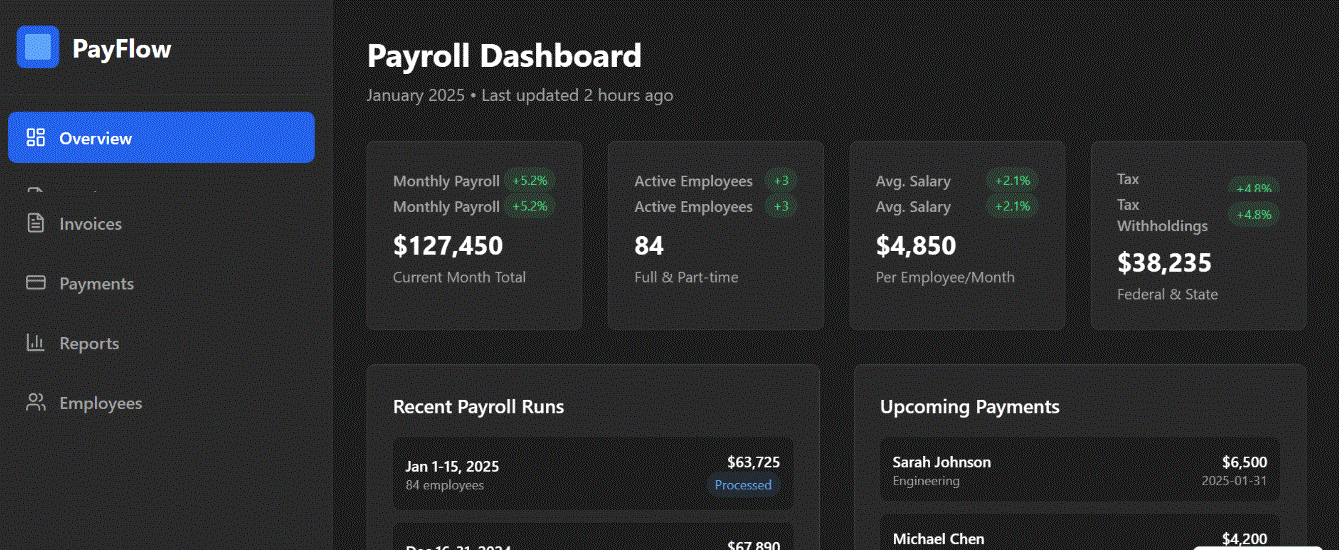Click 'Current Month Total' caption
The width and height of the screenshot is (1339, 550).
click(459, 277)
